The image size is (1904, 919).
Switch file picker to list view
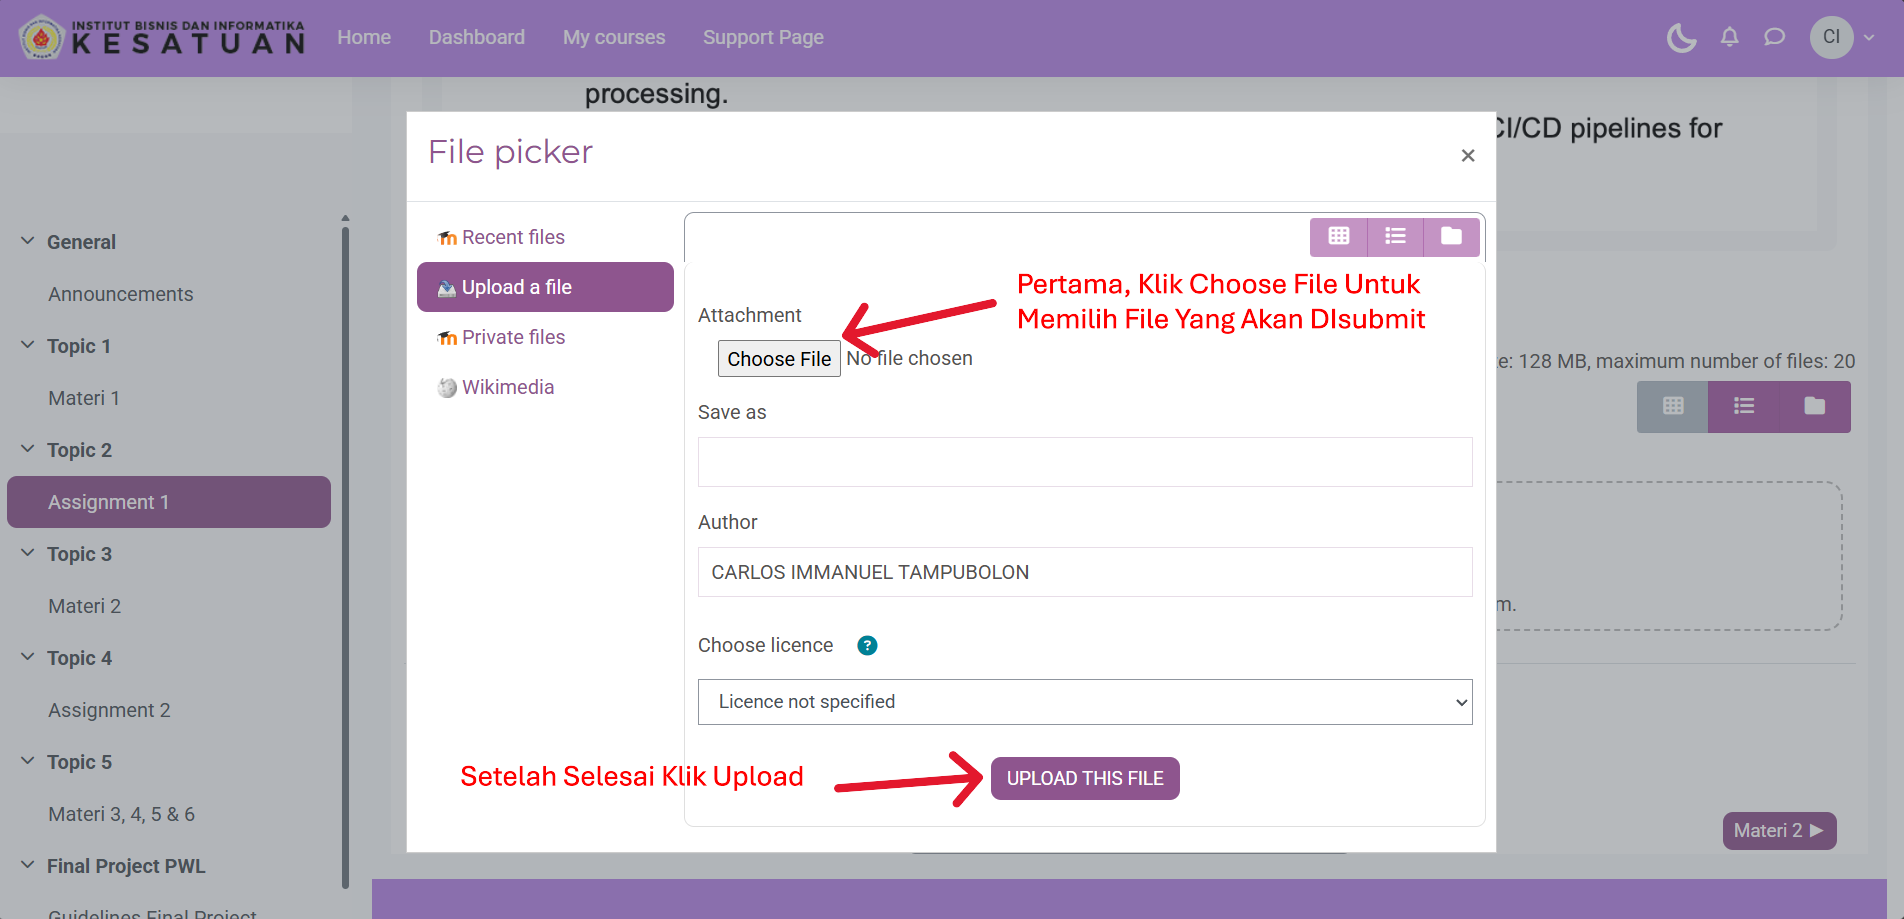pos(1395,236)
